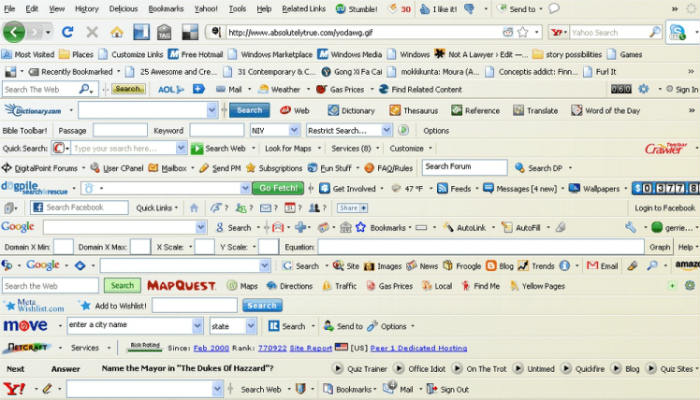Open the Most Visited bookmarks folder
The image size is (700, 400).
(x=28, y=54)
